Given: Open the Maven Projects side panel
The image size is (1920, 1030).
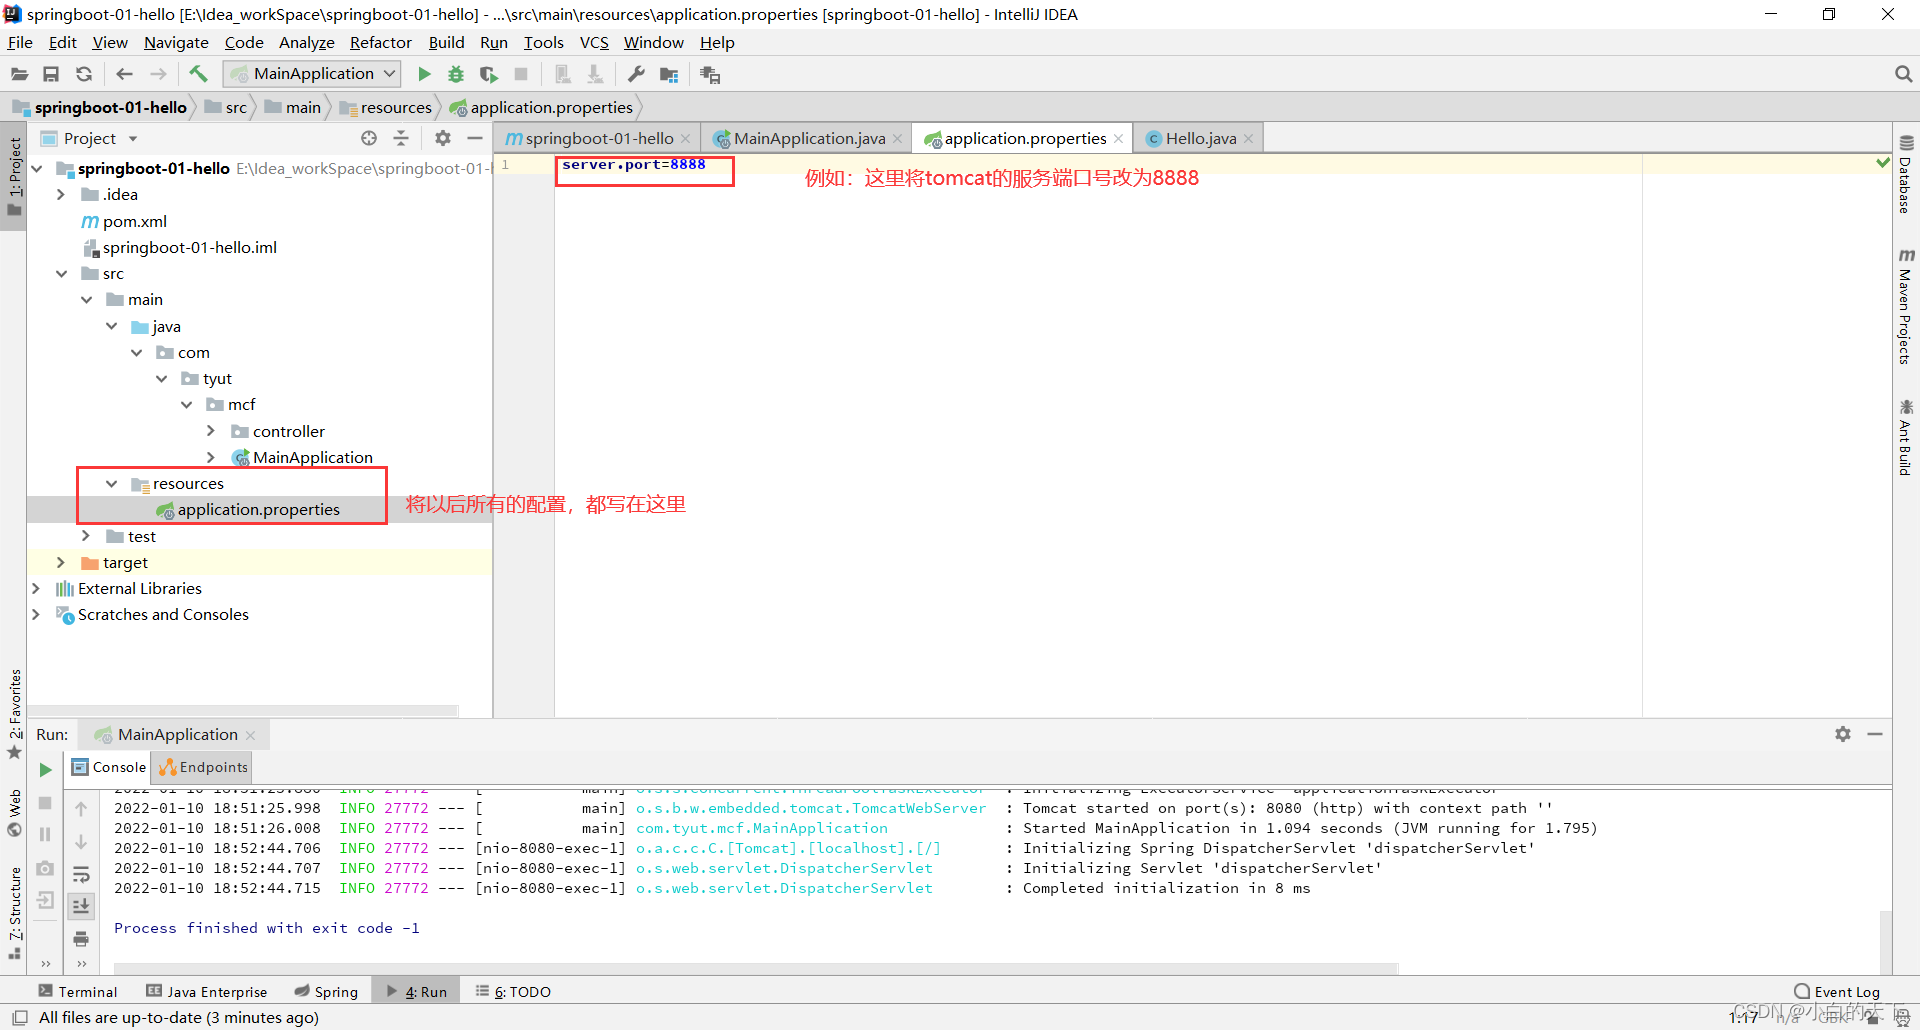Looking at the screenshot, I should 1906,306.
